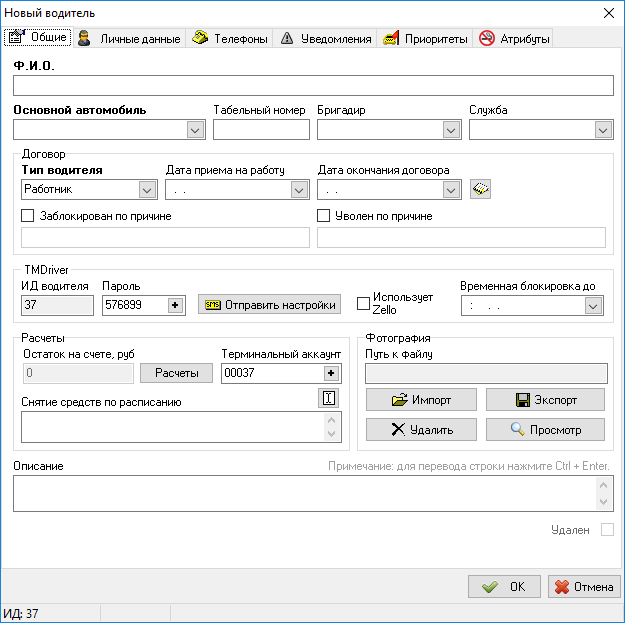Enable Заблокирован по причине checkbox
This screenshot has height=623, width=625.
[28, 216]
